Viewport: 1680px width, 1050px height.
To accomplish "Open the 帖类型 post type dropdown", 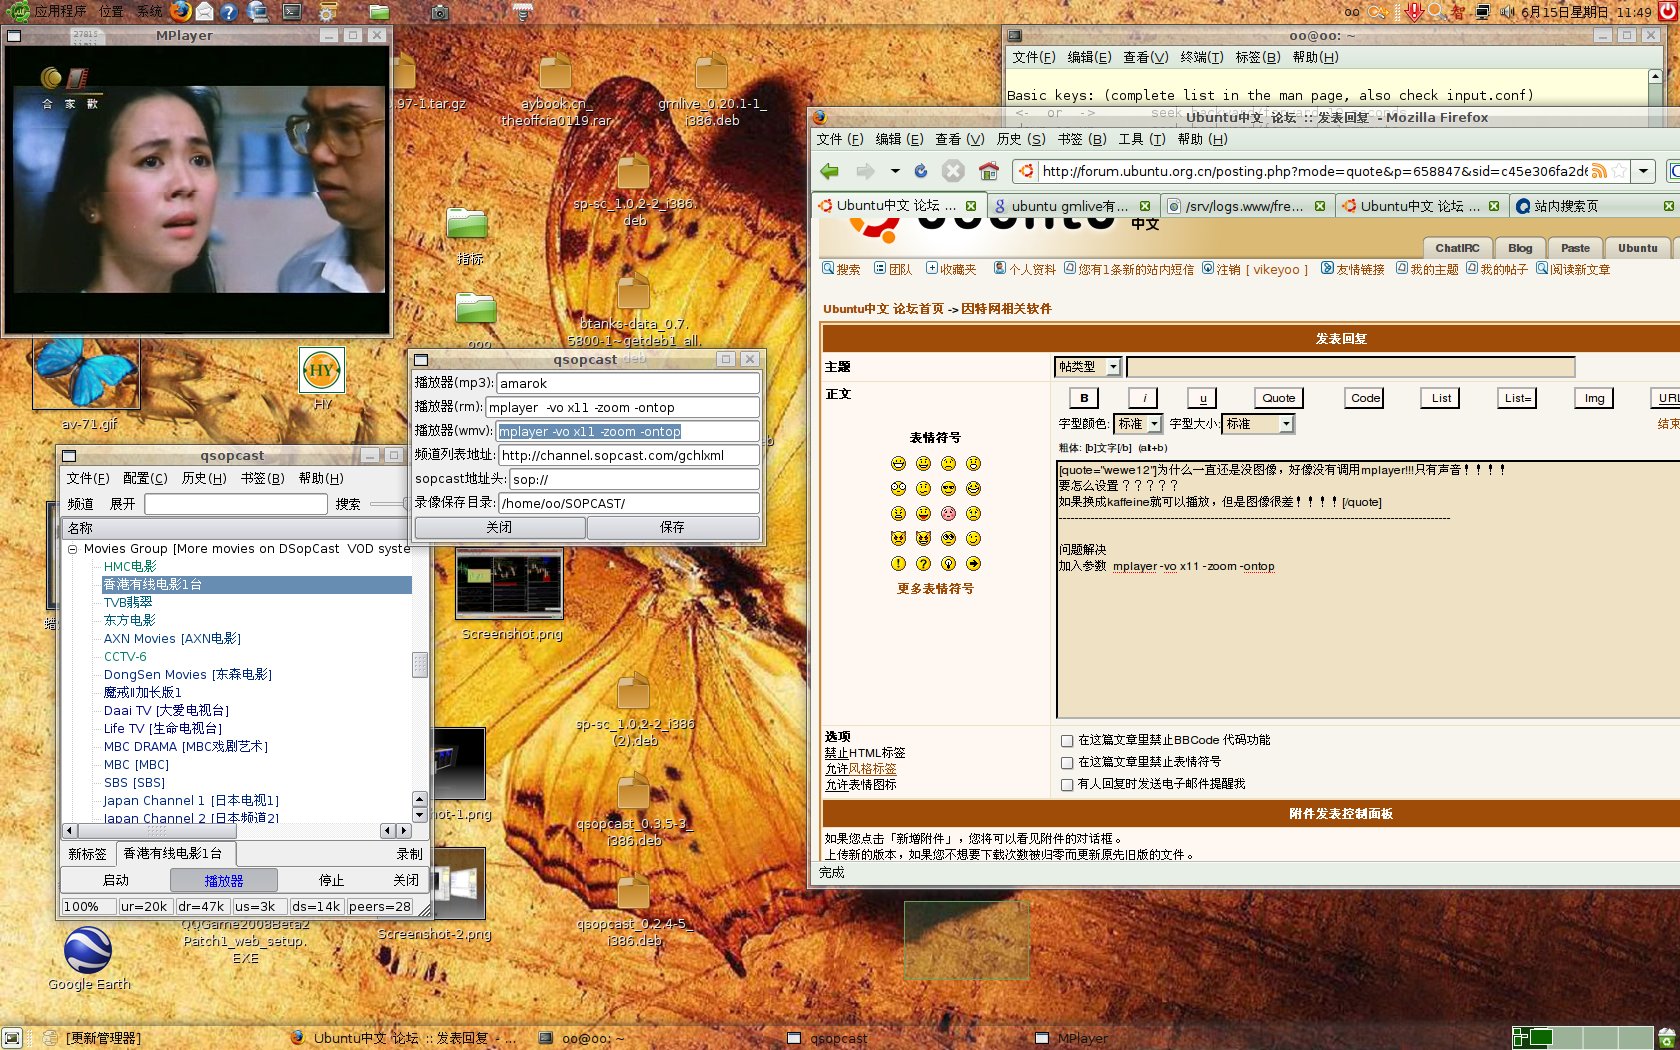I will (x=1088, y=367).
